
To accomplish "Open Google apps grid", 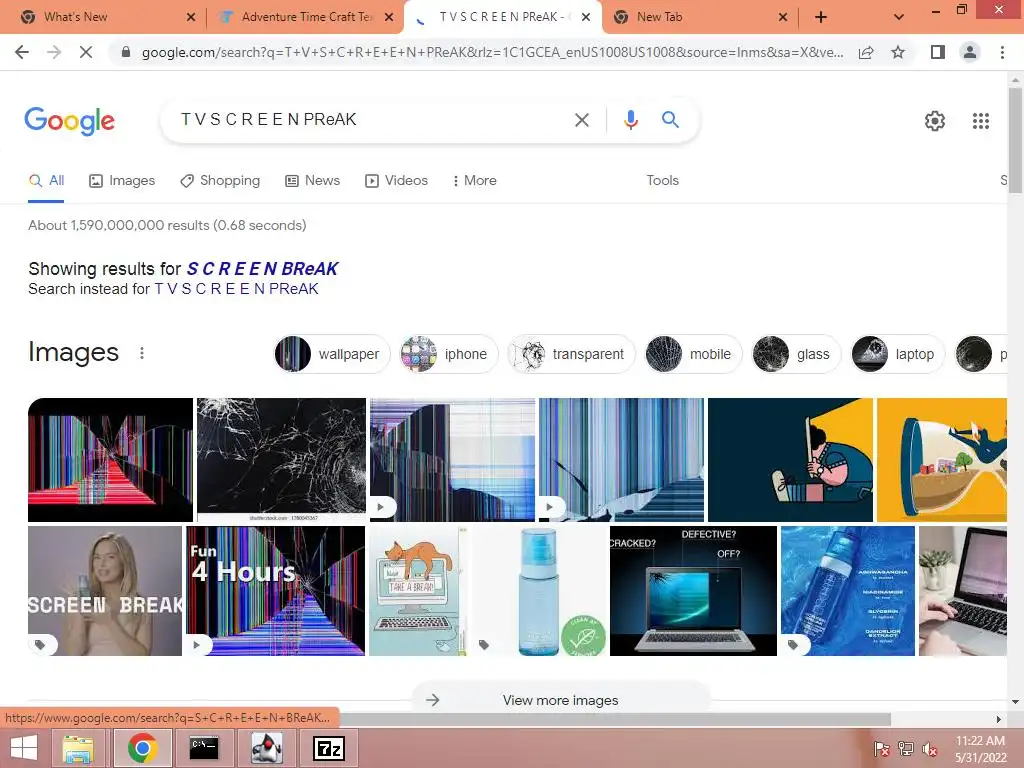I will coord(980,121).
